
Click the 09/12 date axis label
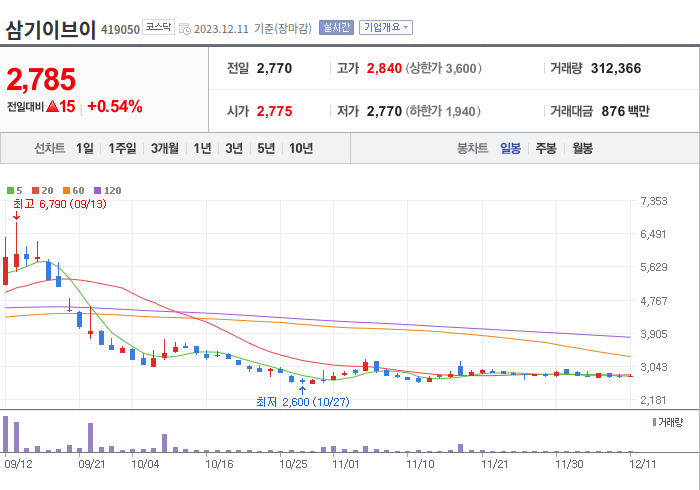(18, 464)
